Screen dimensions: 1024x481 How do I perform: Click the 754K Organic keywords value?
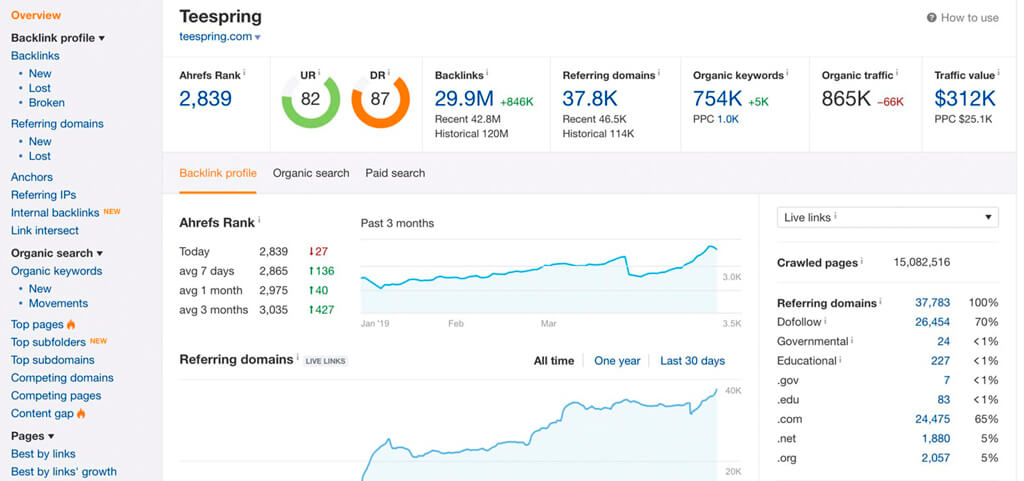pos(718,99)
